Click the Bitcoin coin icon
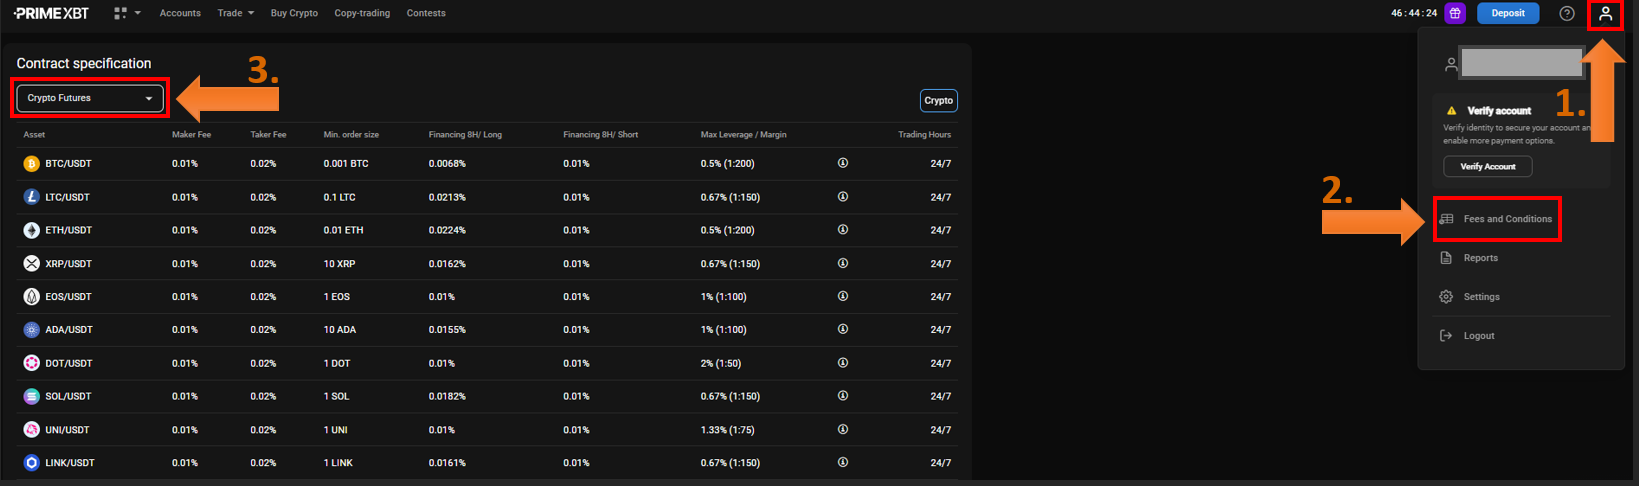The image size is (1639, 486). [x=31, y=164]
